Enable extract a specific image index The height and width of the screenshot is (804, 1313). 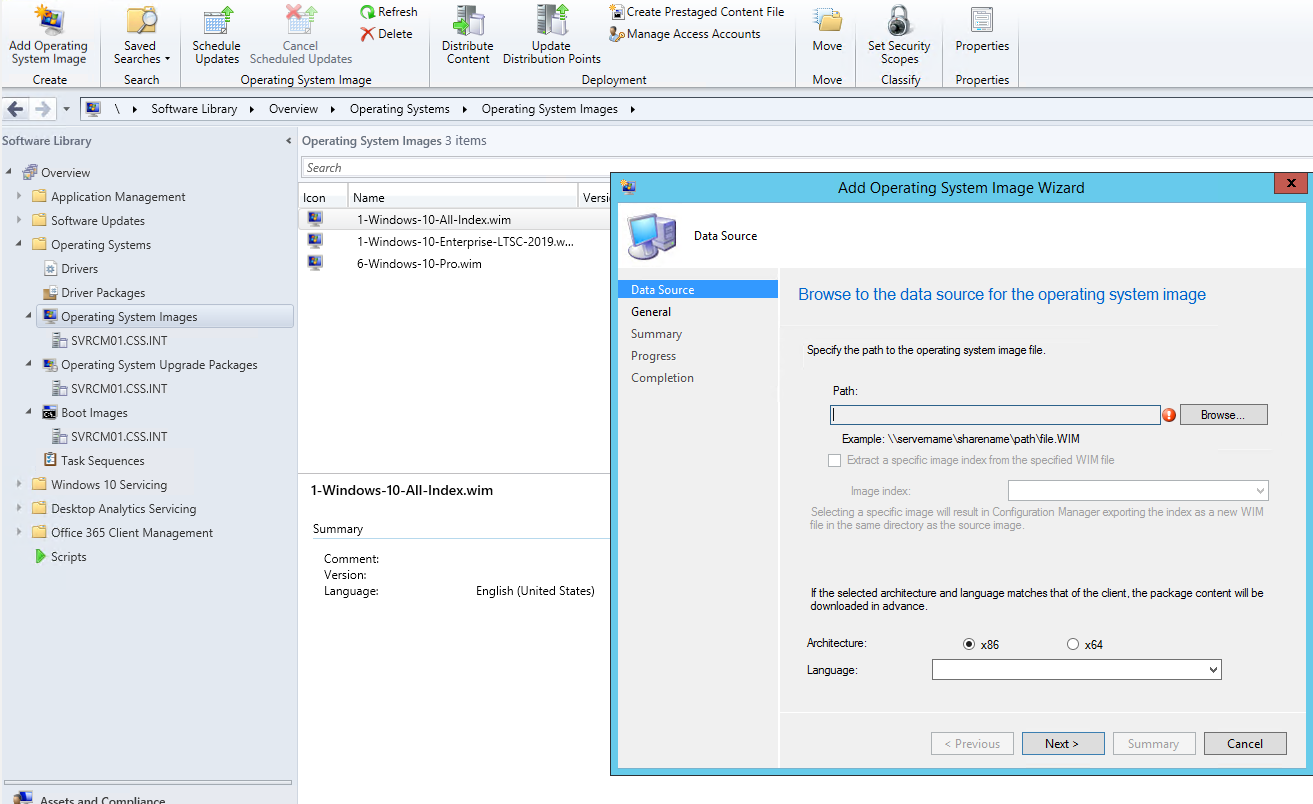coord(835,460)
